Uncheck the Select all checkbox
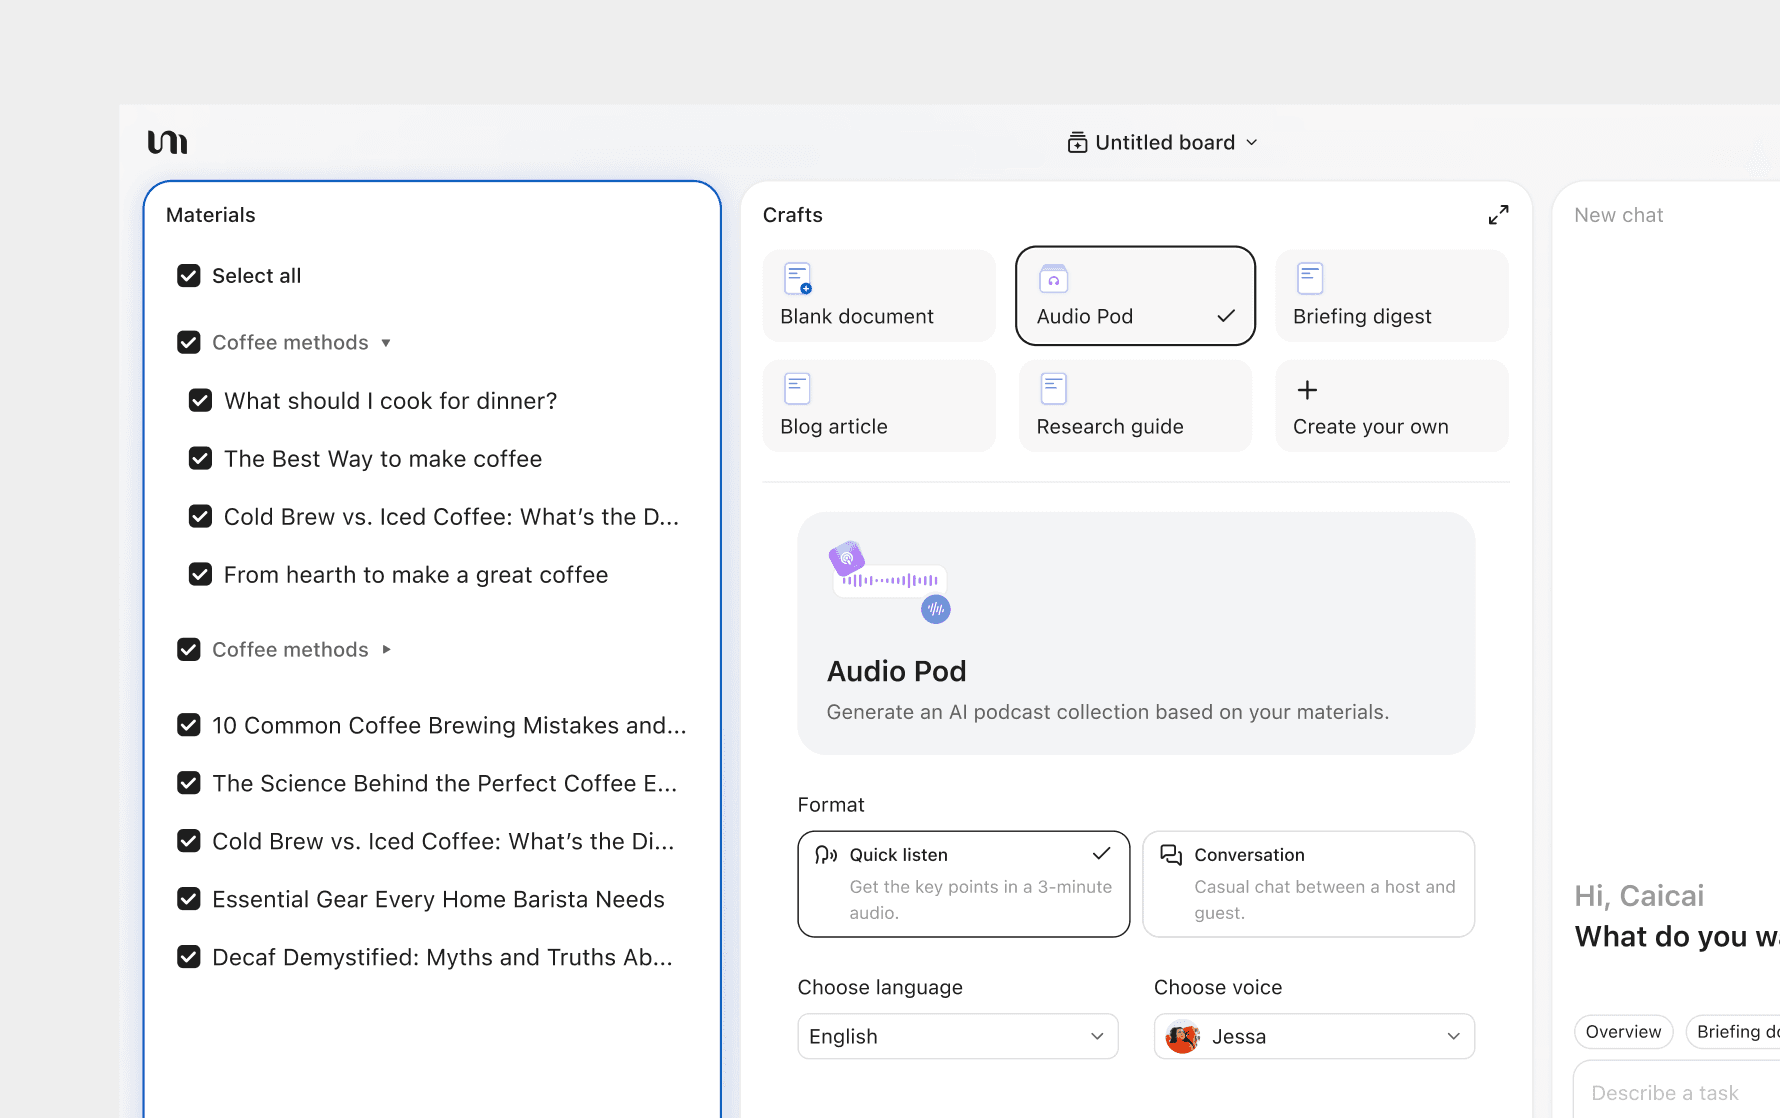The height and width of the screenshot is (1118, 1780). pos(189,276)
